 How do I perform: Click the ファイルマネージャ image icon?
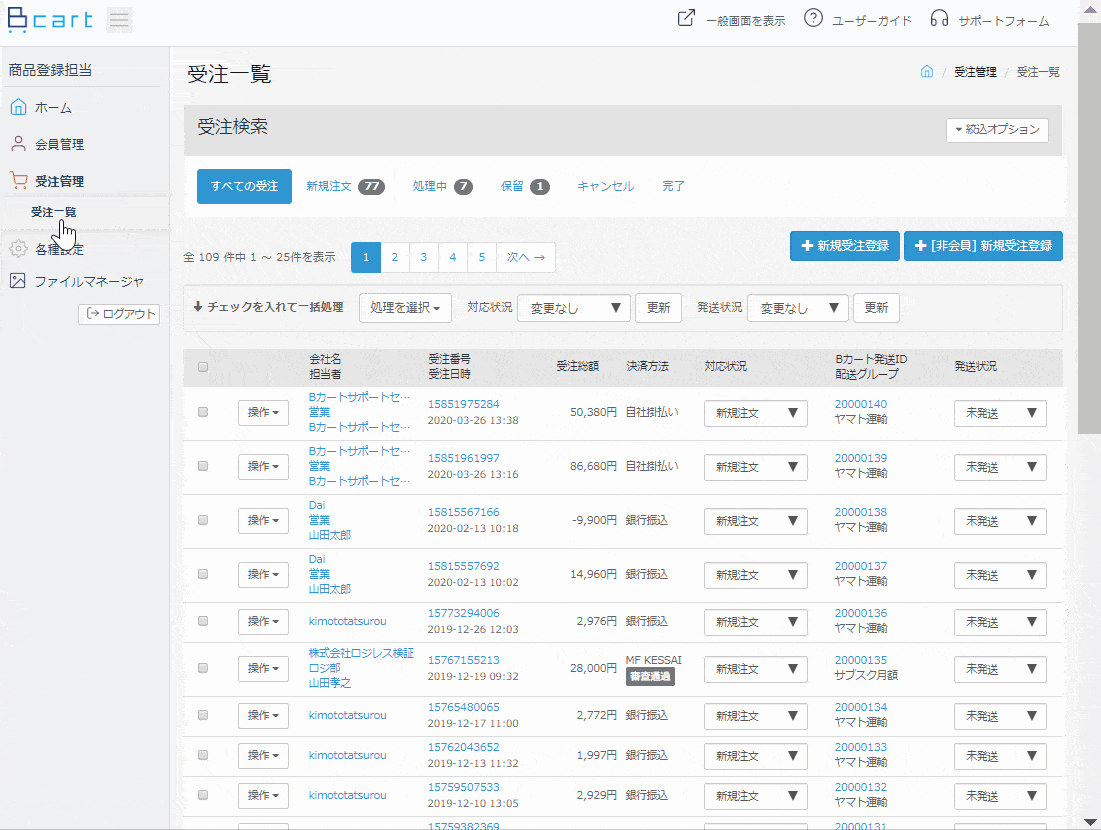[18, 281]
